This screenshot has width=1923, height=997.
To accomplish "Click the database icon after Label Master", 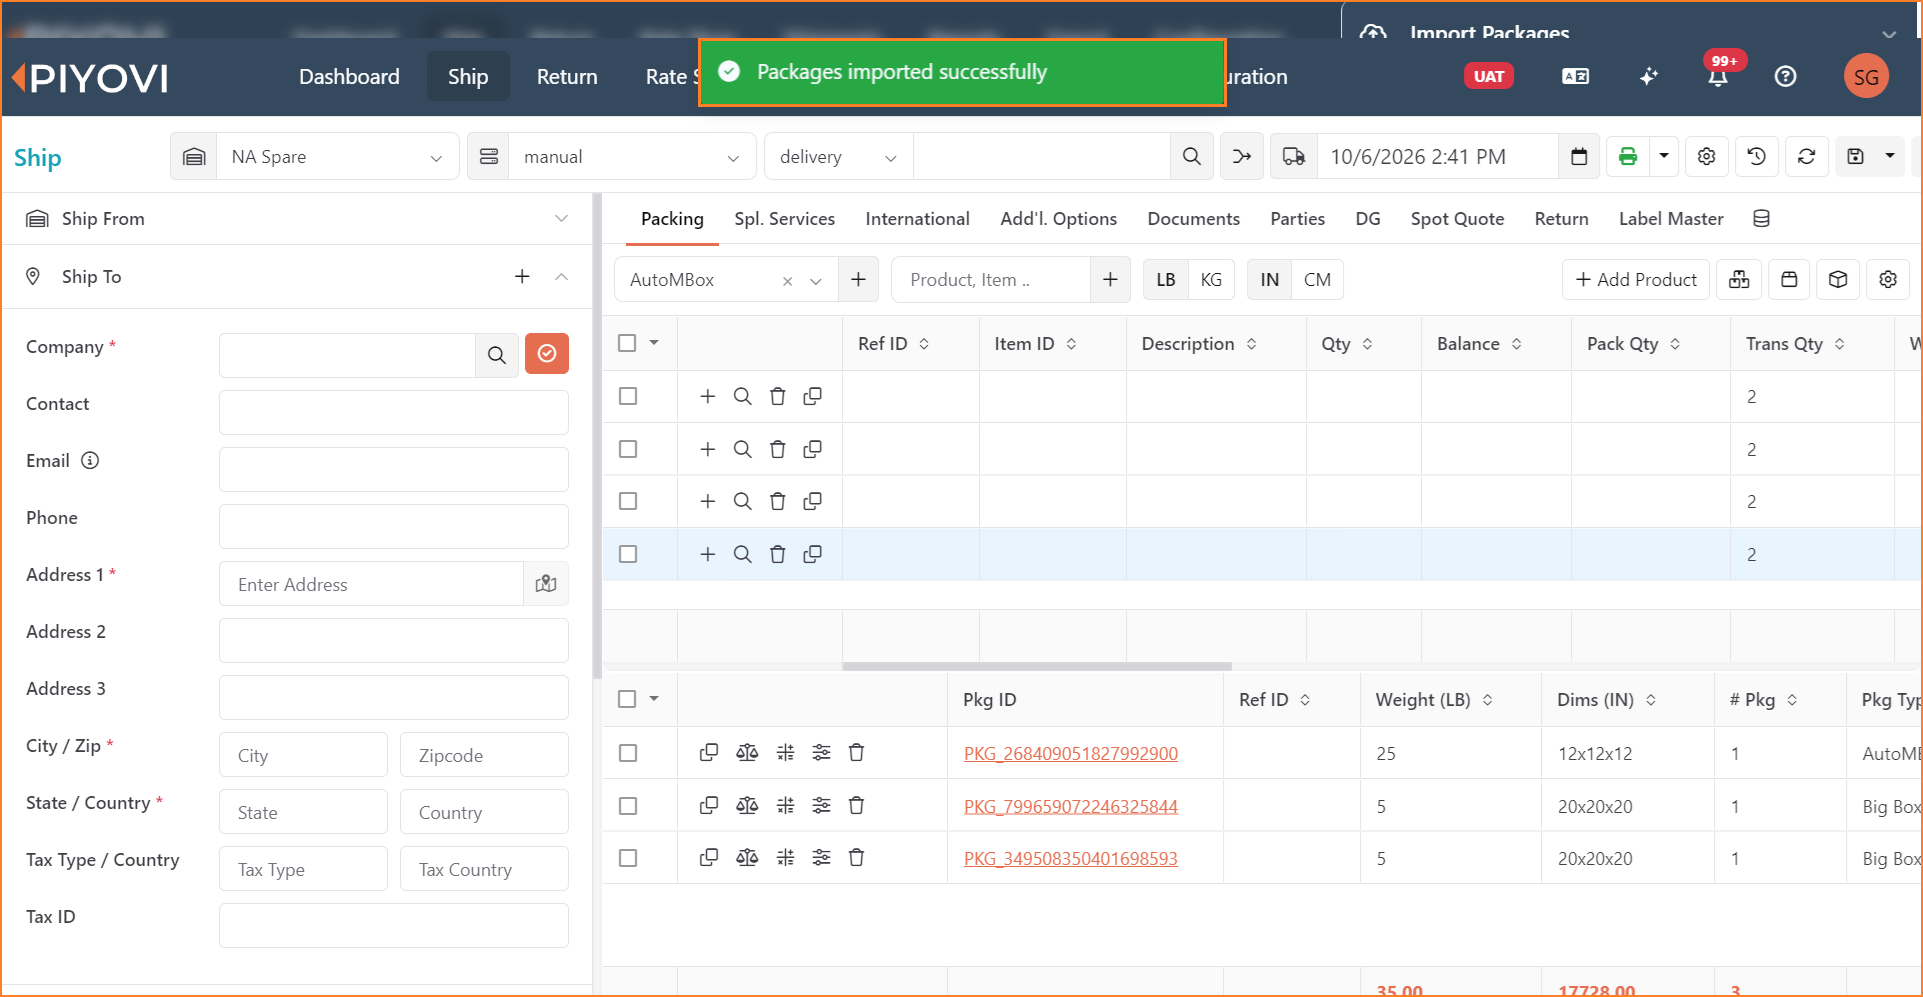I will 1762,219.
